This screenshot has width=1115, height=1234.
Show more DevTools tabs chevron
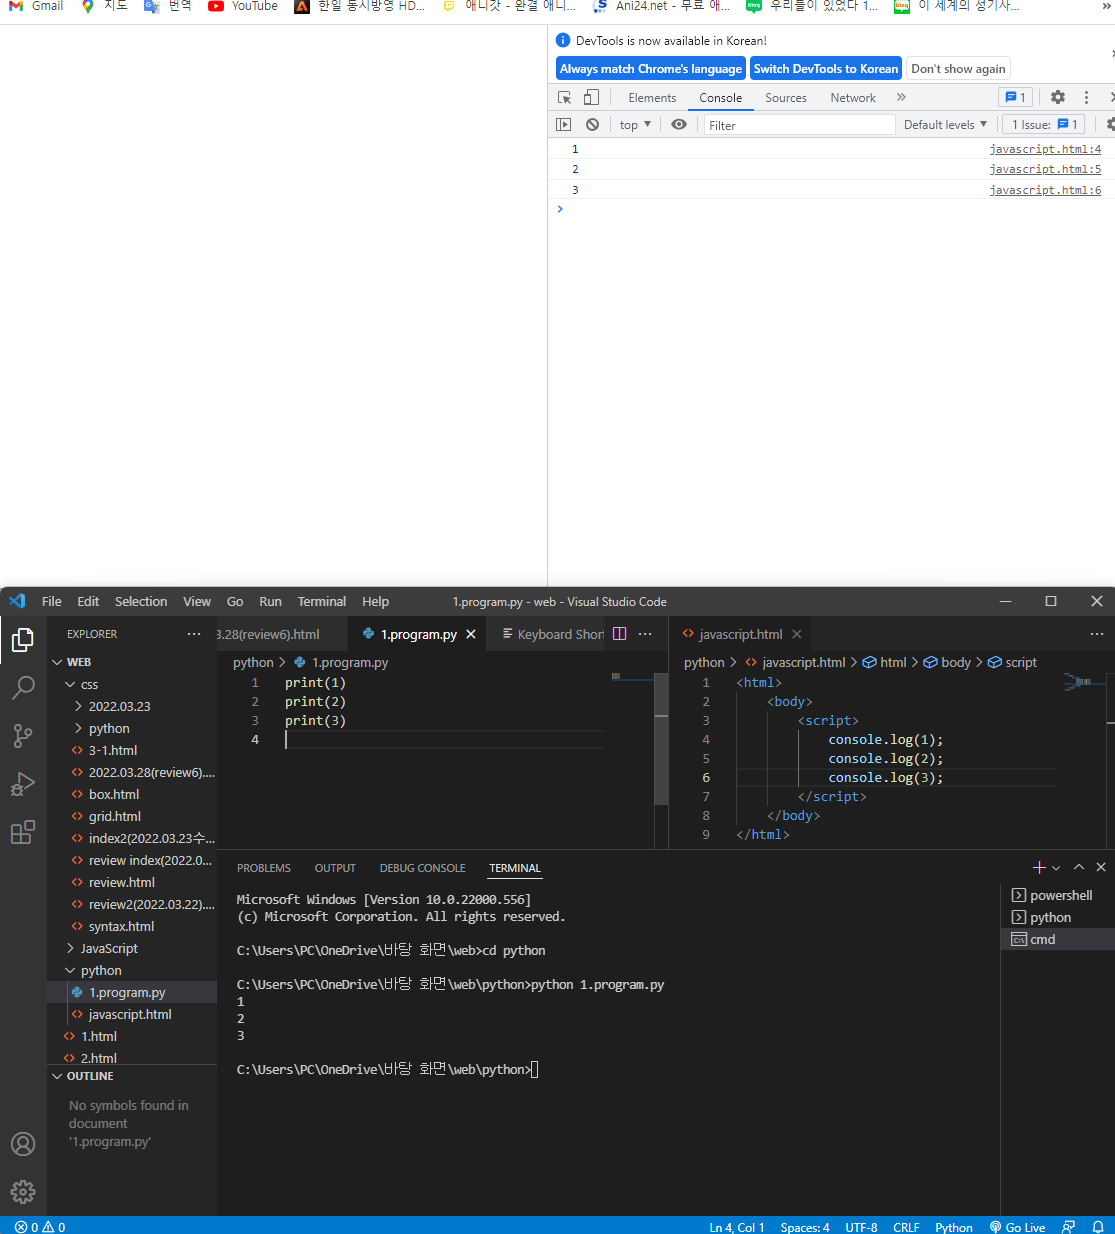pyautogui.click(x=901, y=97)
